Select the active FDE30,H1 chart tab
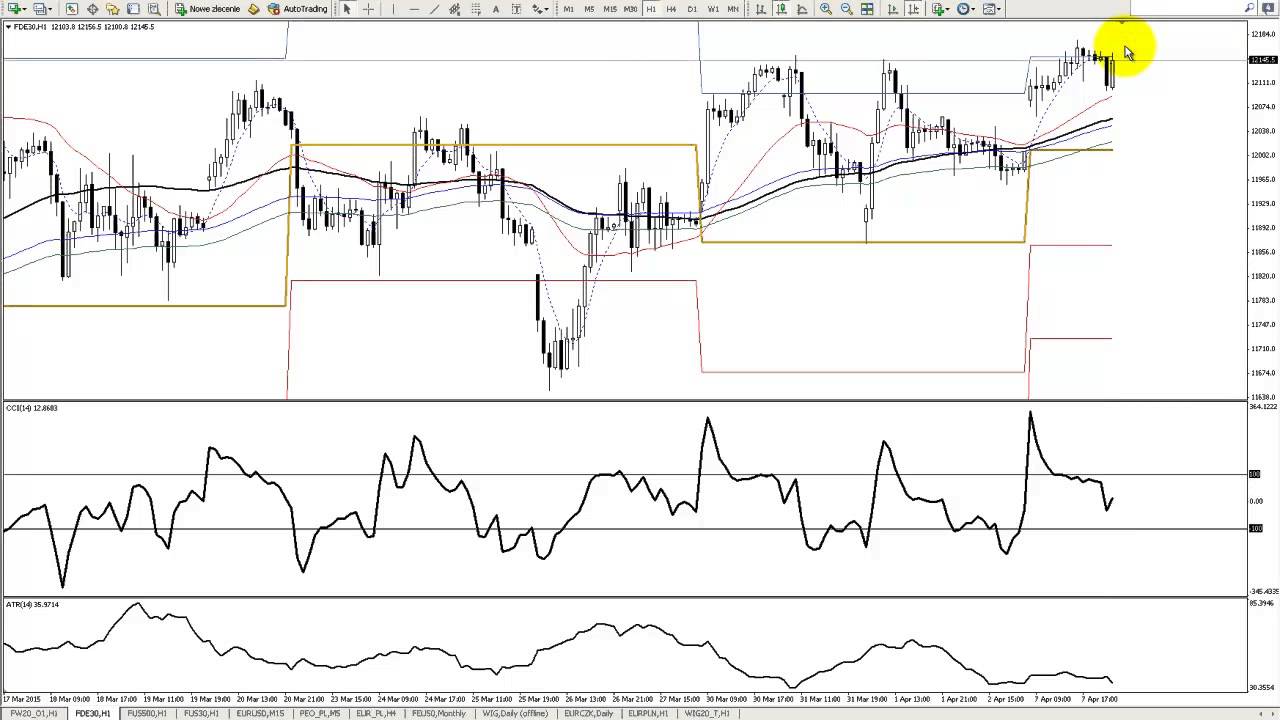The width and height of the screenshot is (1280, 720). [x=92, y=714]
